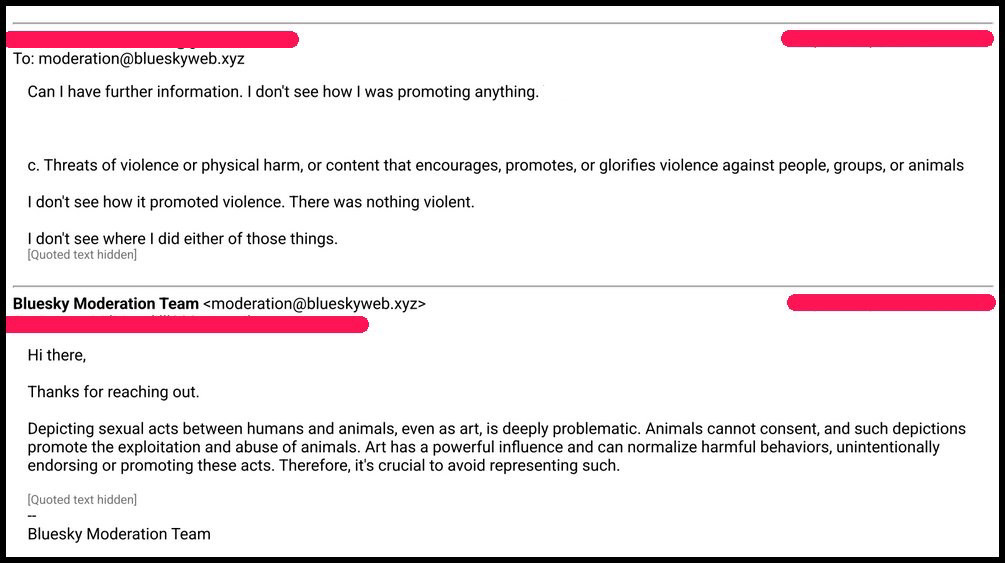
Task: Click the bold Bluesky Moderation Team sender name
Action: coord(106,303)
